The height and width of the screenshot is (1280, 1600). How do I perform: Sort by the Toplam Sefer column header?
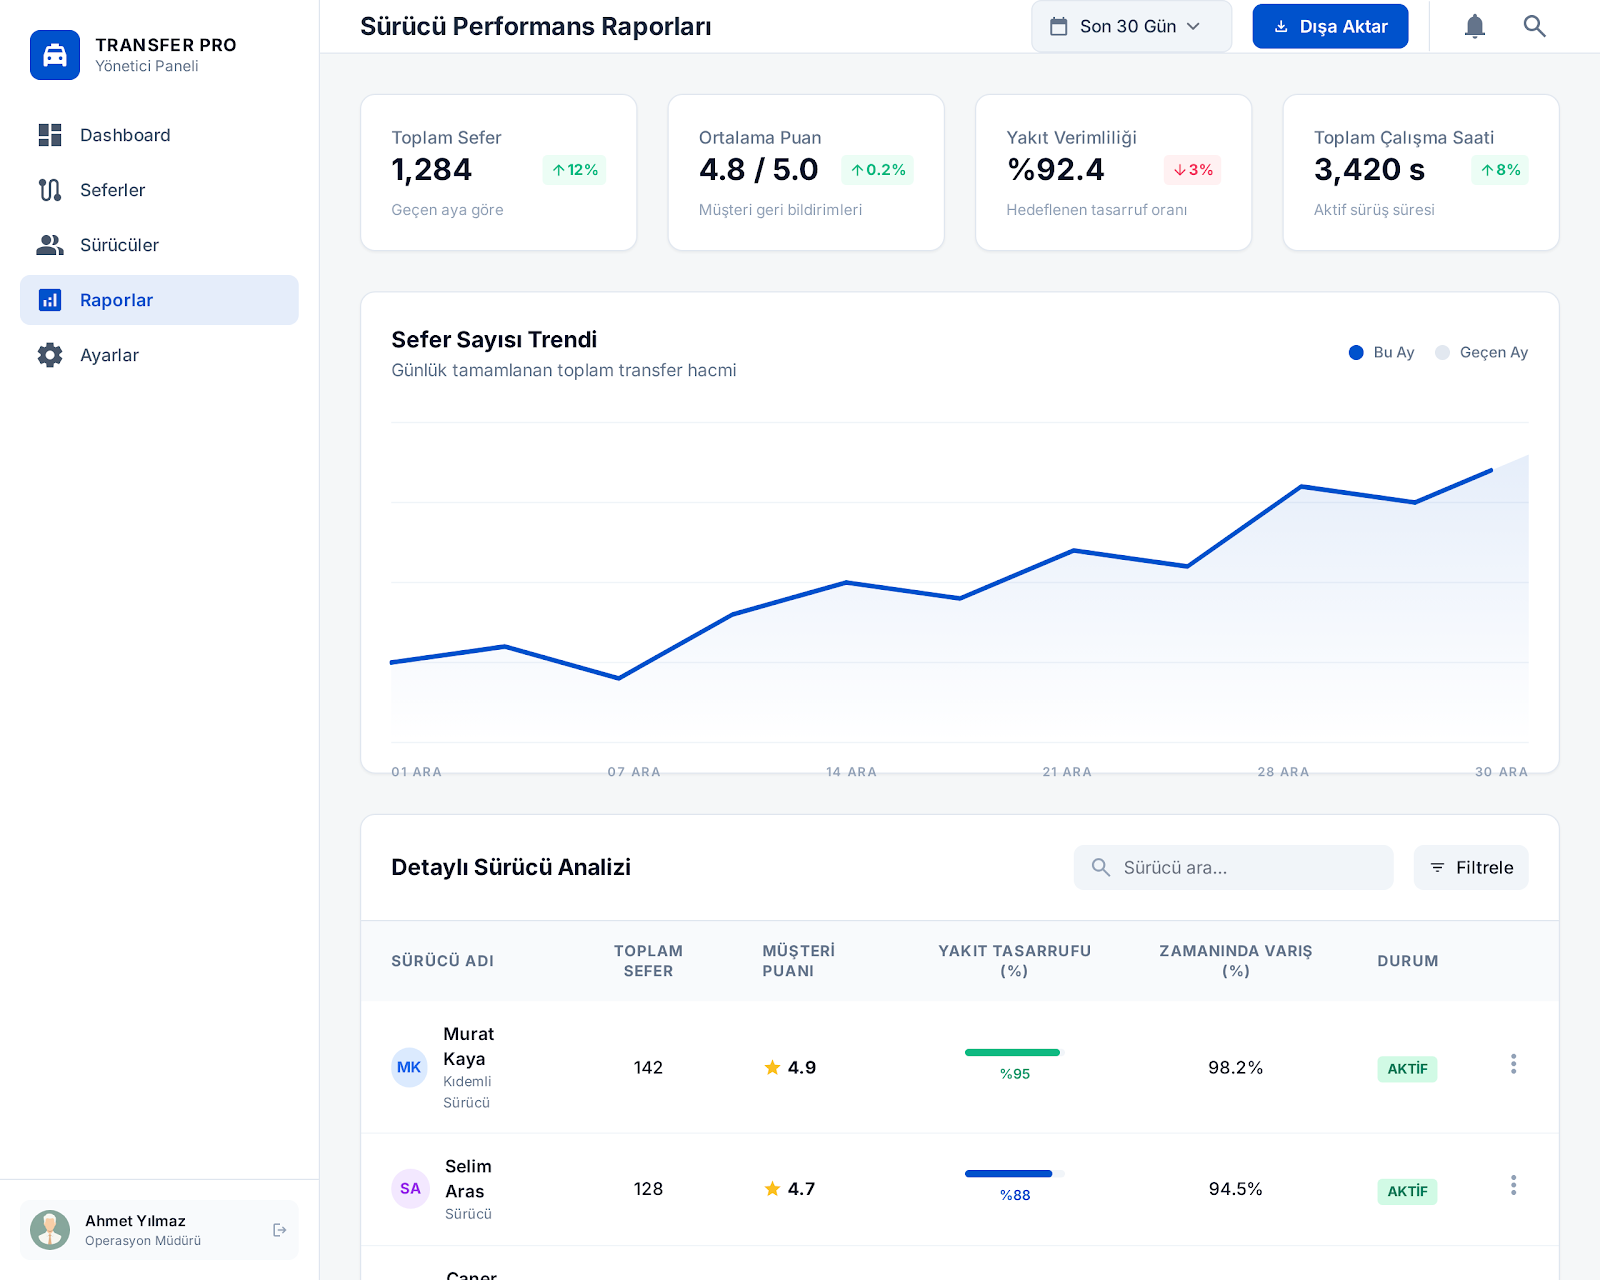648,961
